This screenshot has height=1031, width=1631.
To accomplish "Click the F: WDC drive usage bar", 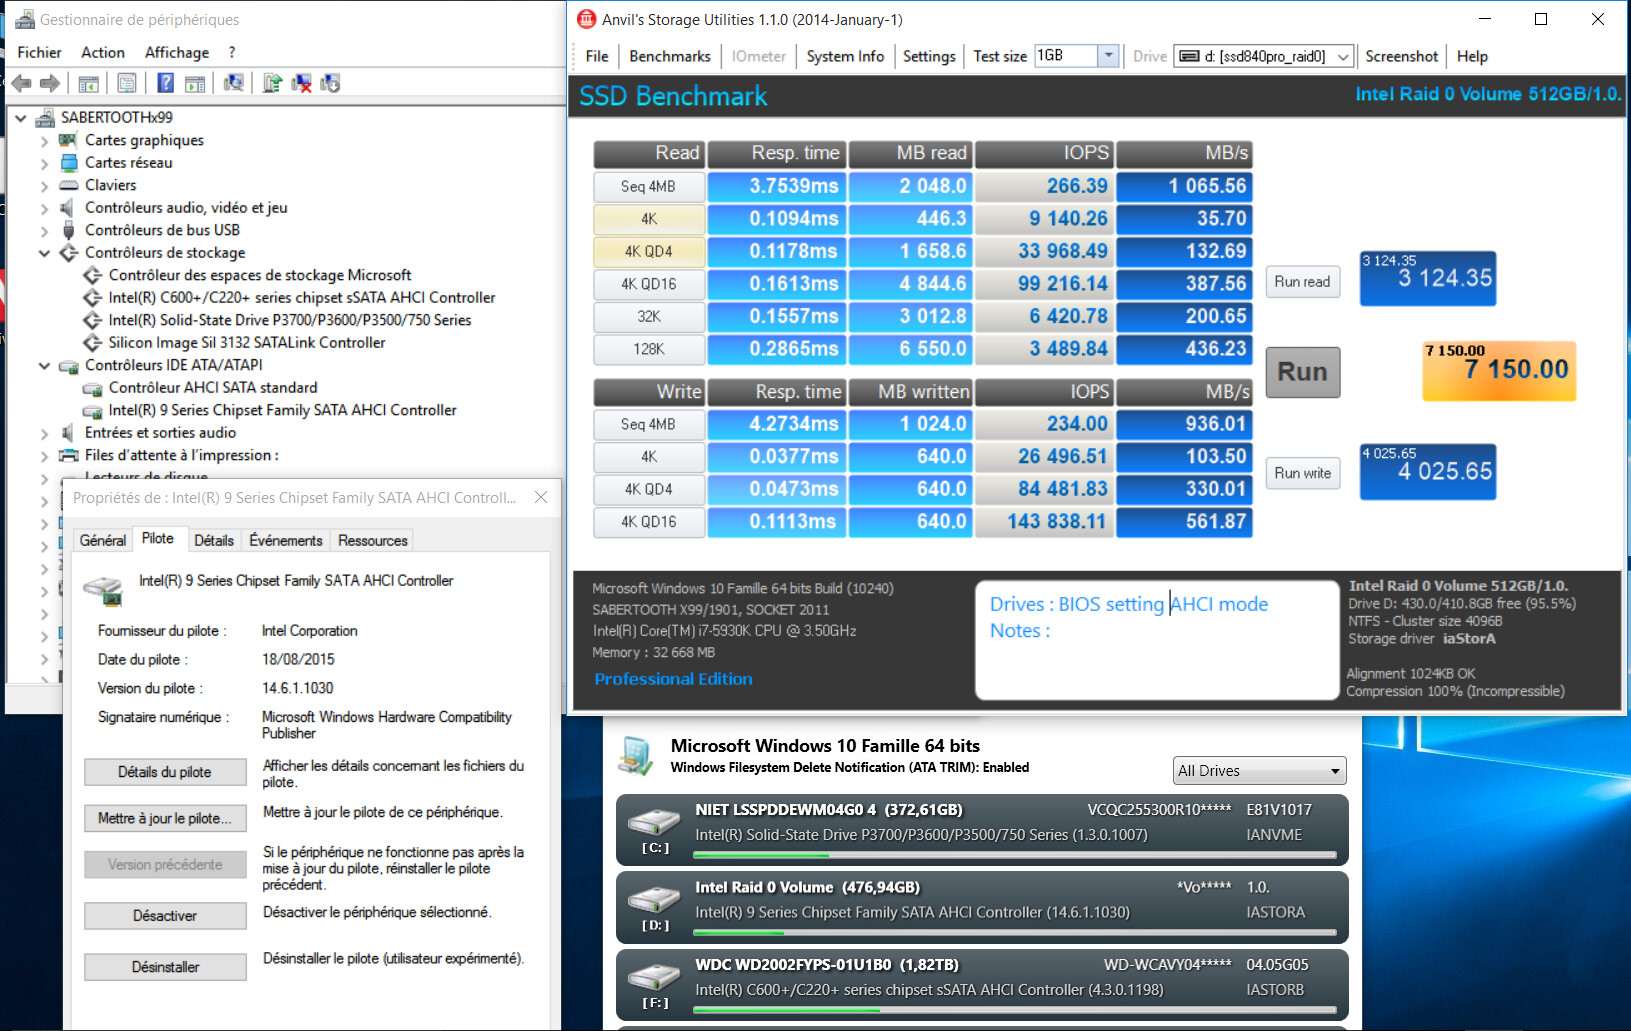I will click(x=1014, y=1010).
